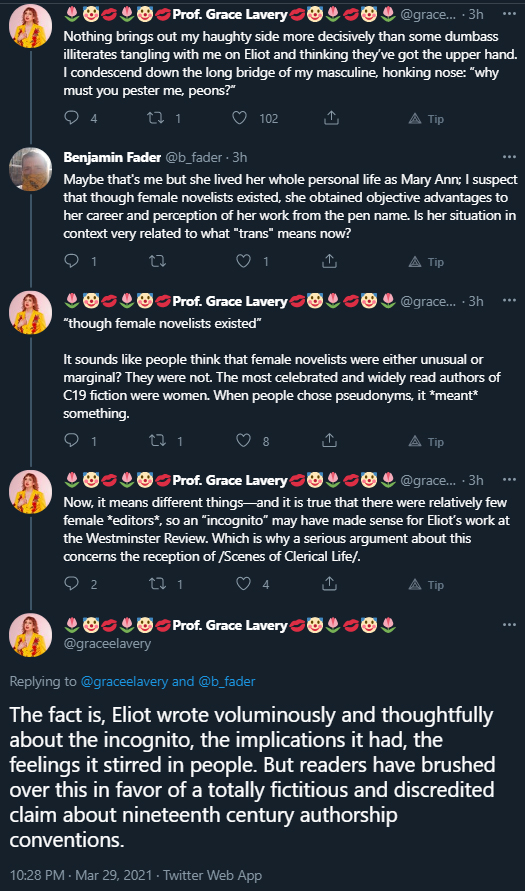Viewport: 525px width, 891px height.
Task: Open more options on the first tweet
Action: coord(510,14)
